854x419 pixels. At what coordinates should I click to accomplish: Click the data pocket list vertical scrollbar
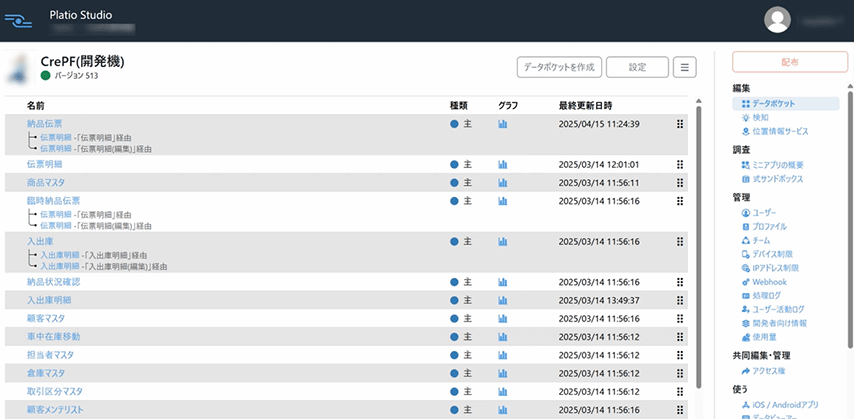point(699,250)
